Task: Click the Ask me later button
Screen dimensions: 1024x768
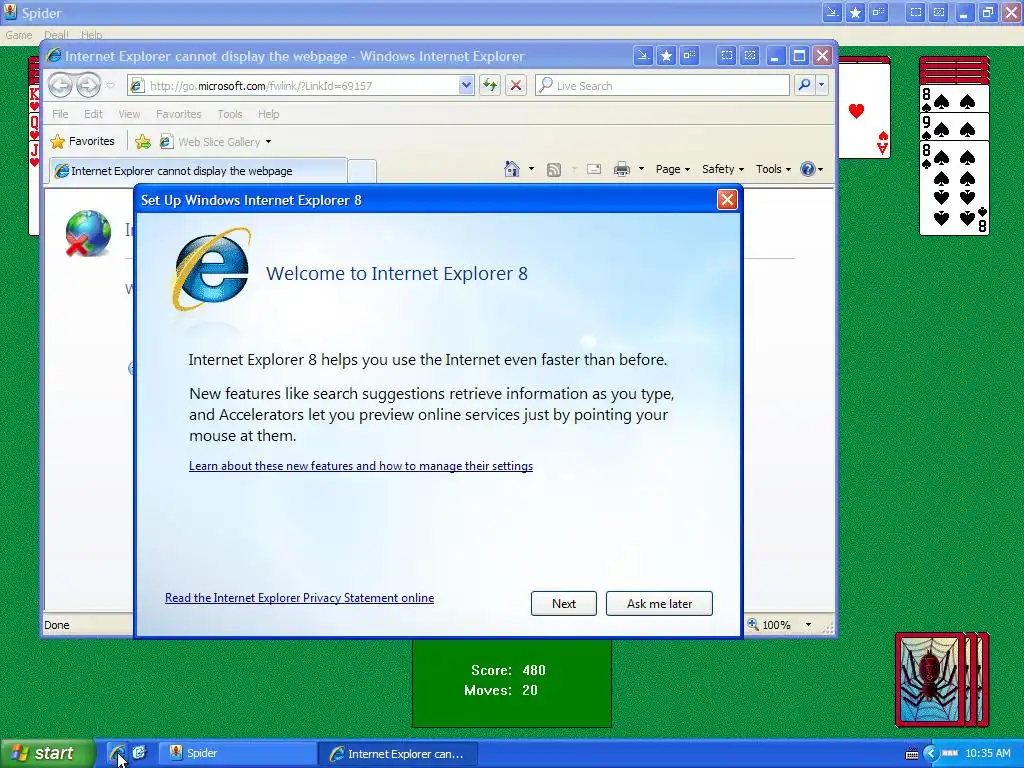Action: click(x=659, y=603)
